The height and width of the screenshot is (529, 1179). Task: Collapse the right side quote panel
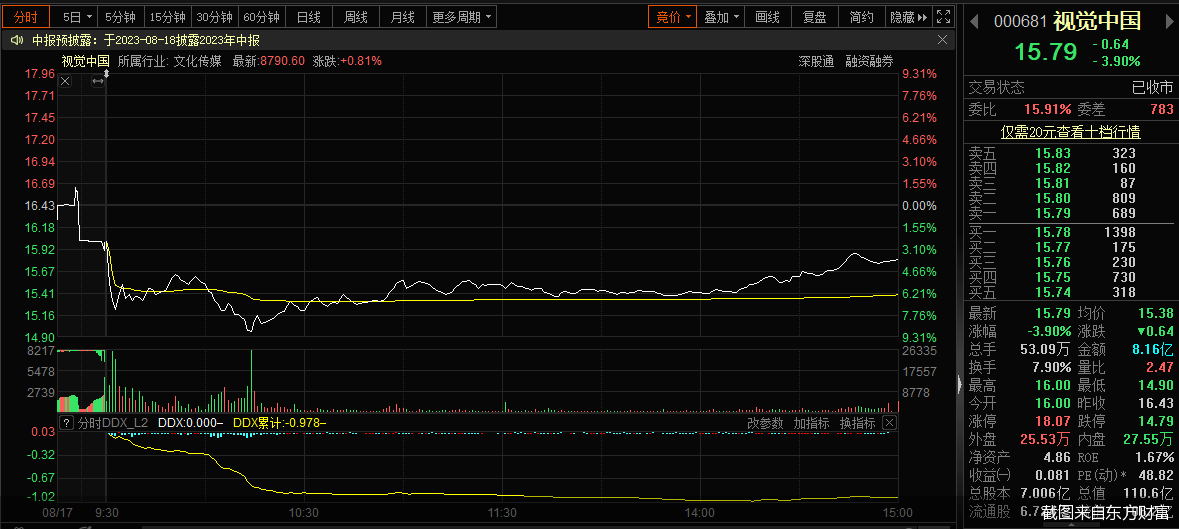point(960,384)
